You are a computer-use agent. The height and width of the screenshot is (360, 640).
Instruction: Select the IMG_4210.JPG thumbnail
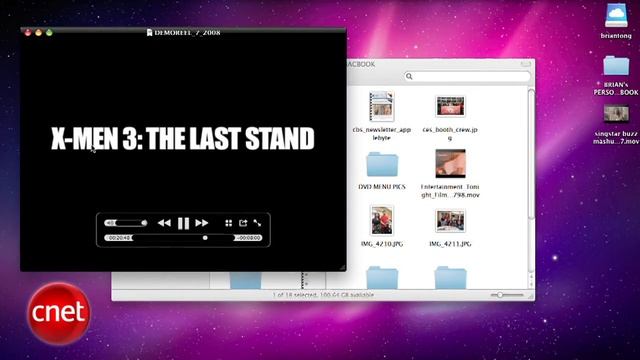pos(382,220)
